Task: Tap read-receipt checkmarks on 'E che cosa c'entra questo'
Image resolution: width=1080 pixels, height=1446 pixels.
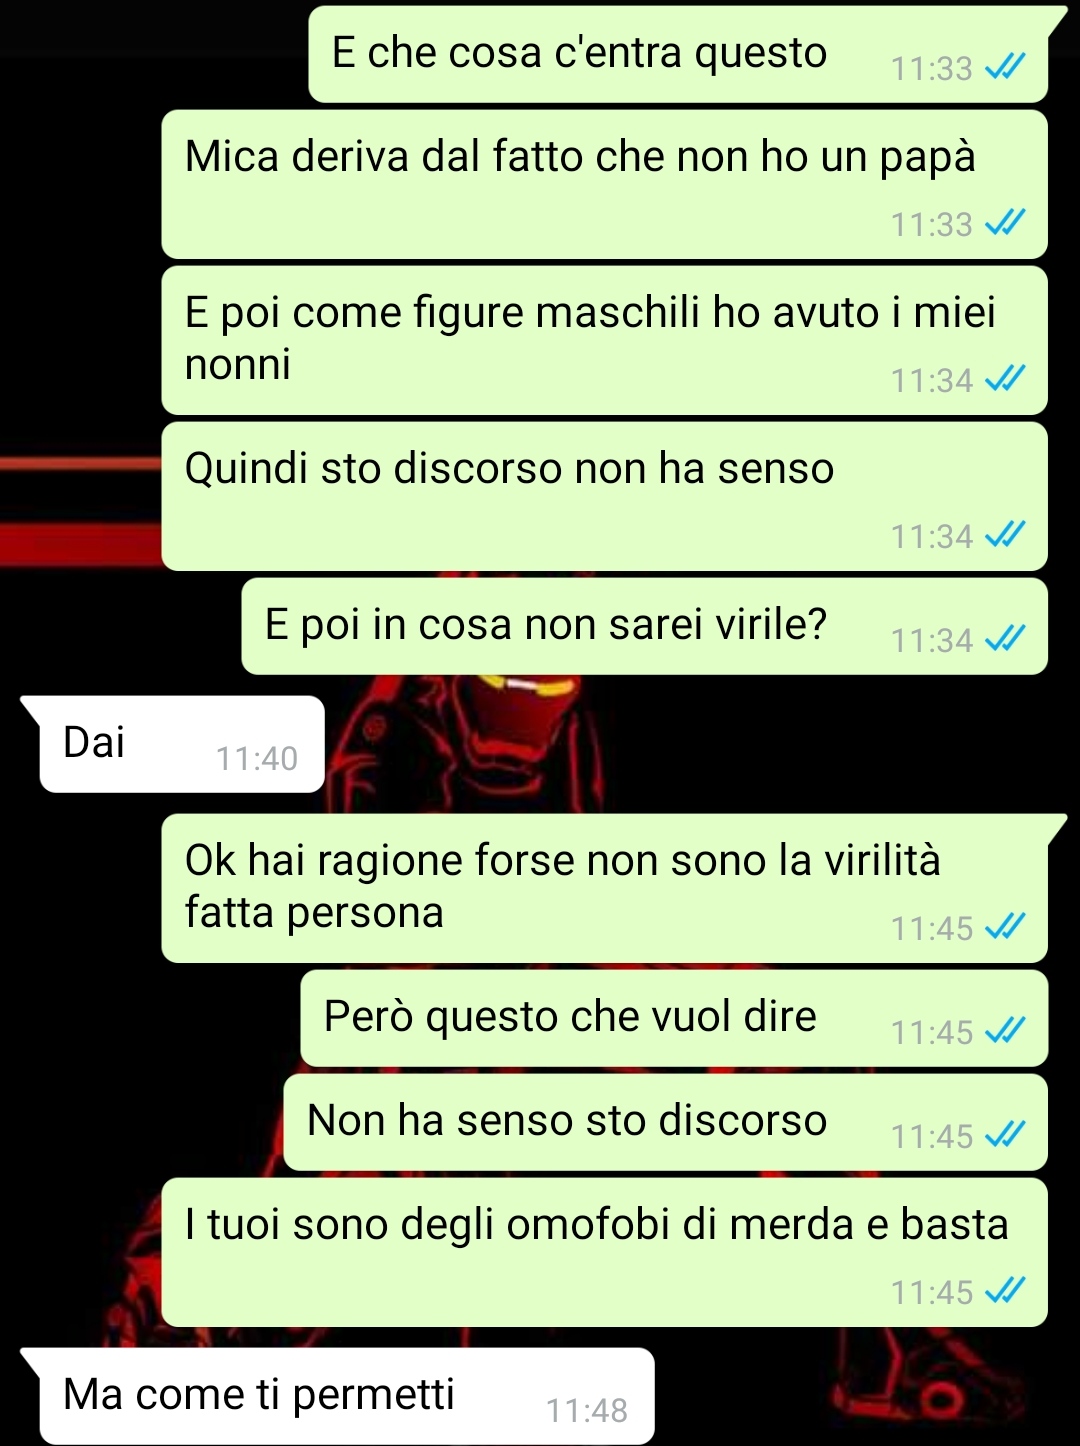Action: [1004, 68]
